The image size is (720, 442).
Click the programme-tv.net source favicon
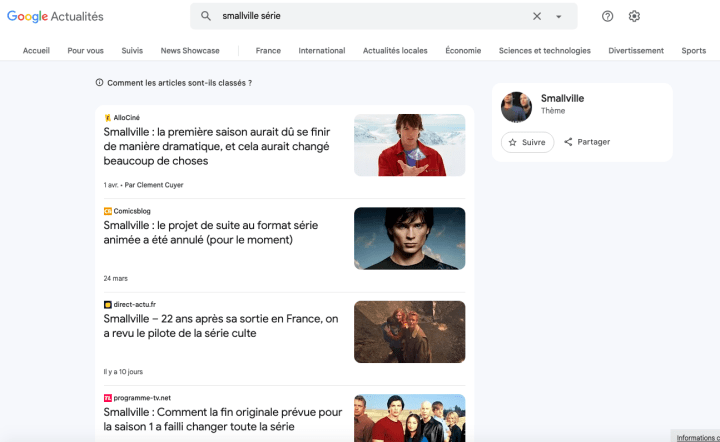tap(108, 398)
